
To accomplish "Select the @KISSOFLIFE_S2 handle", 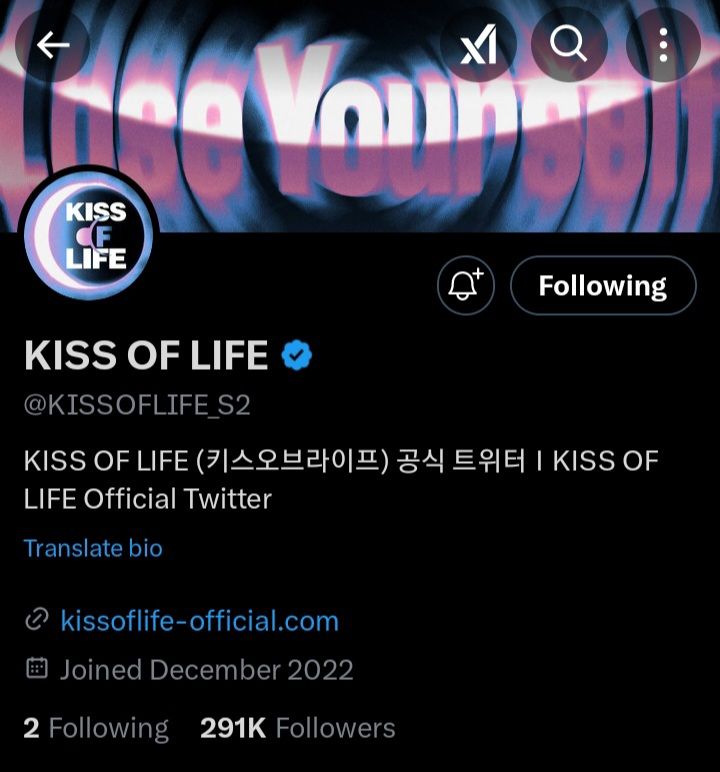I will 137,405.
